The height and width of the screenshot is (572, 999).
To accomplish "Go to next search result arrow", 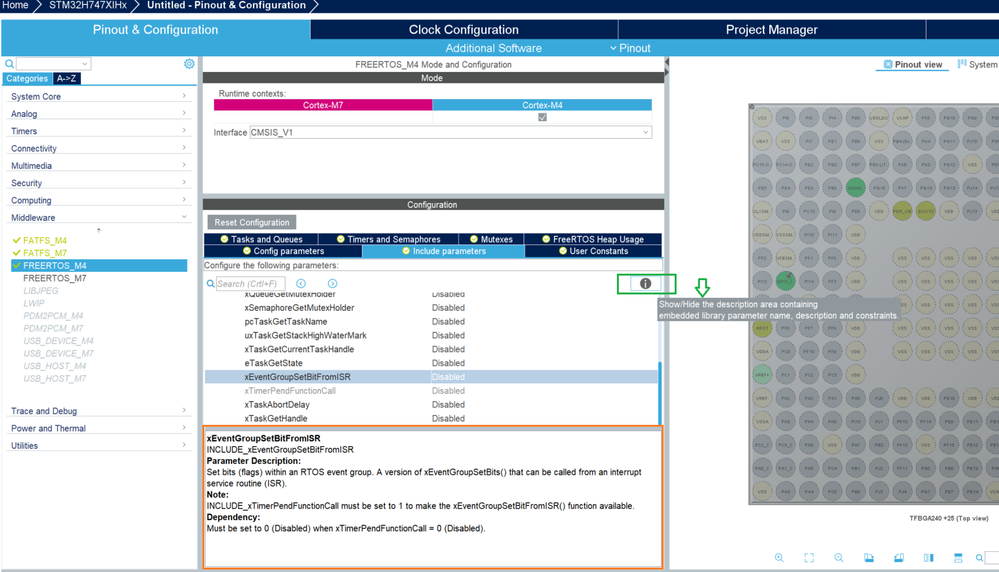I will tap(333, 283).
